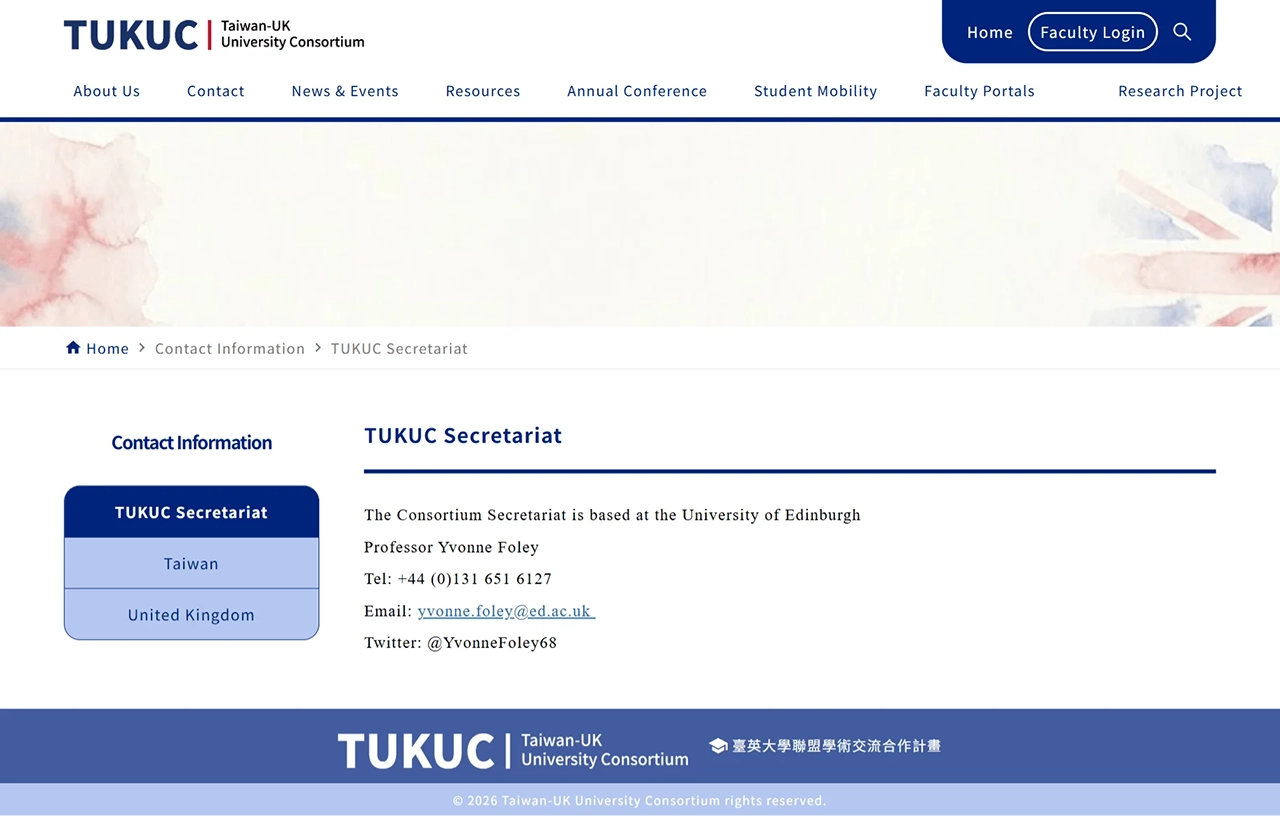Click the graduation cap icon in footer
The height and width of the screenshot is (816, 1280).
(x=718, y=746)
